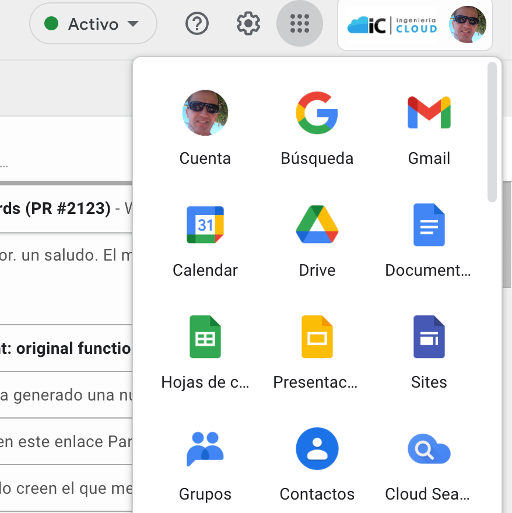Viewport: 512px width, 513px height.
Task: Open email 'generado una nu' row
Action: (x=66, y=395)
